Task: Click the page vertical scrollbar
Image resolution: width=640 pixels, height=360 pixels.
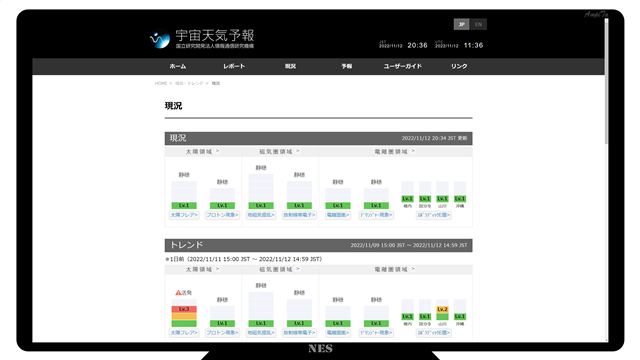Action: click(x=606, y=82)
